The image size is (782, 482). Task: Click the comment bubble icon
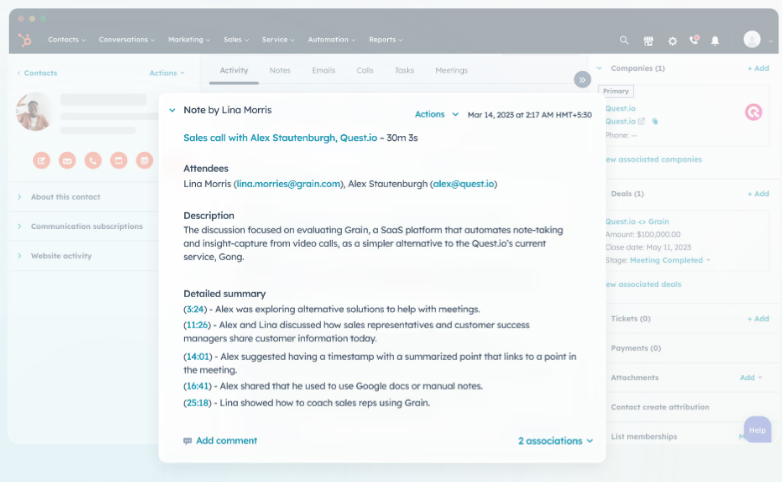pos(188,441)
